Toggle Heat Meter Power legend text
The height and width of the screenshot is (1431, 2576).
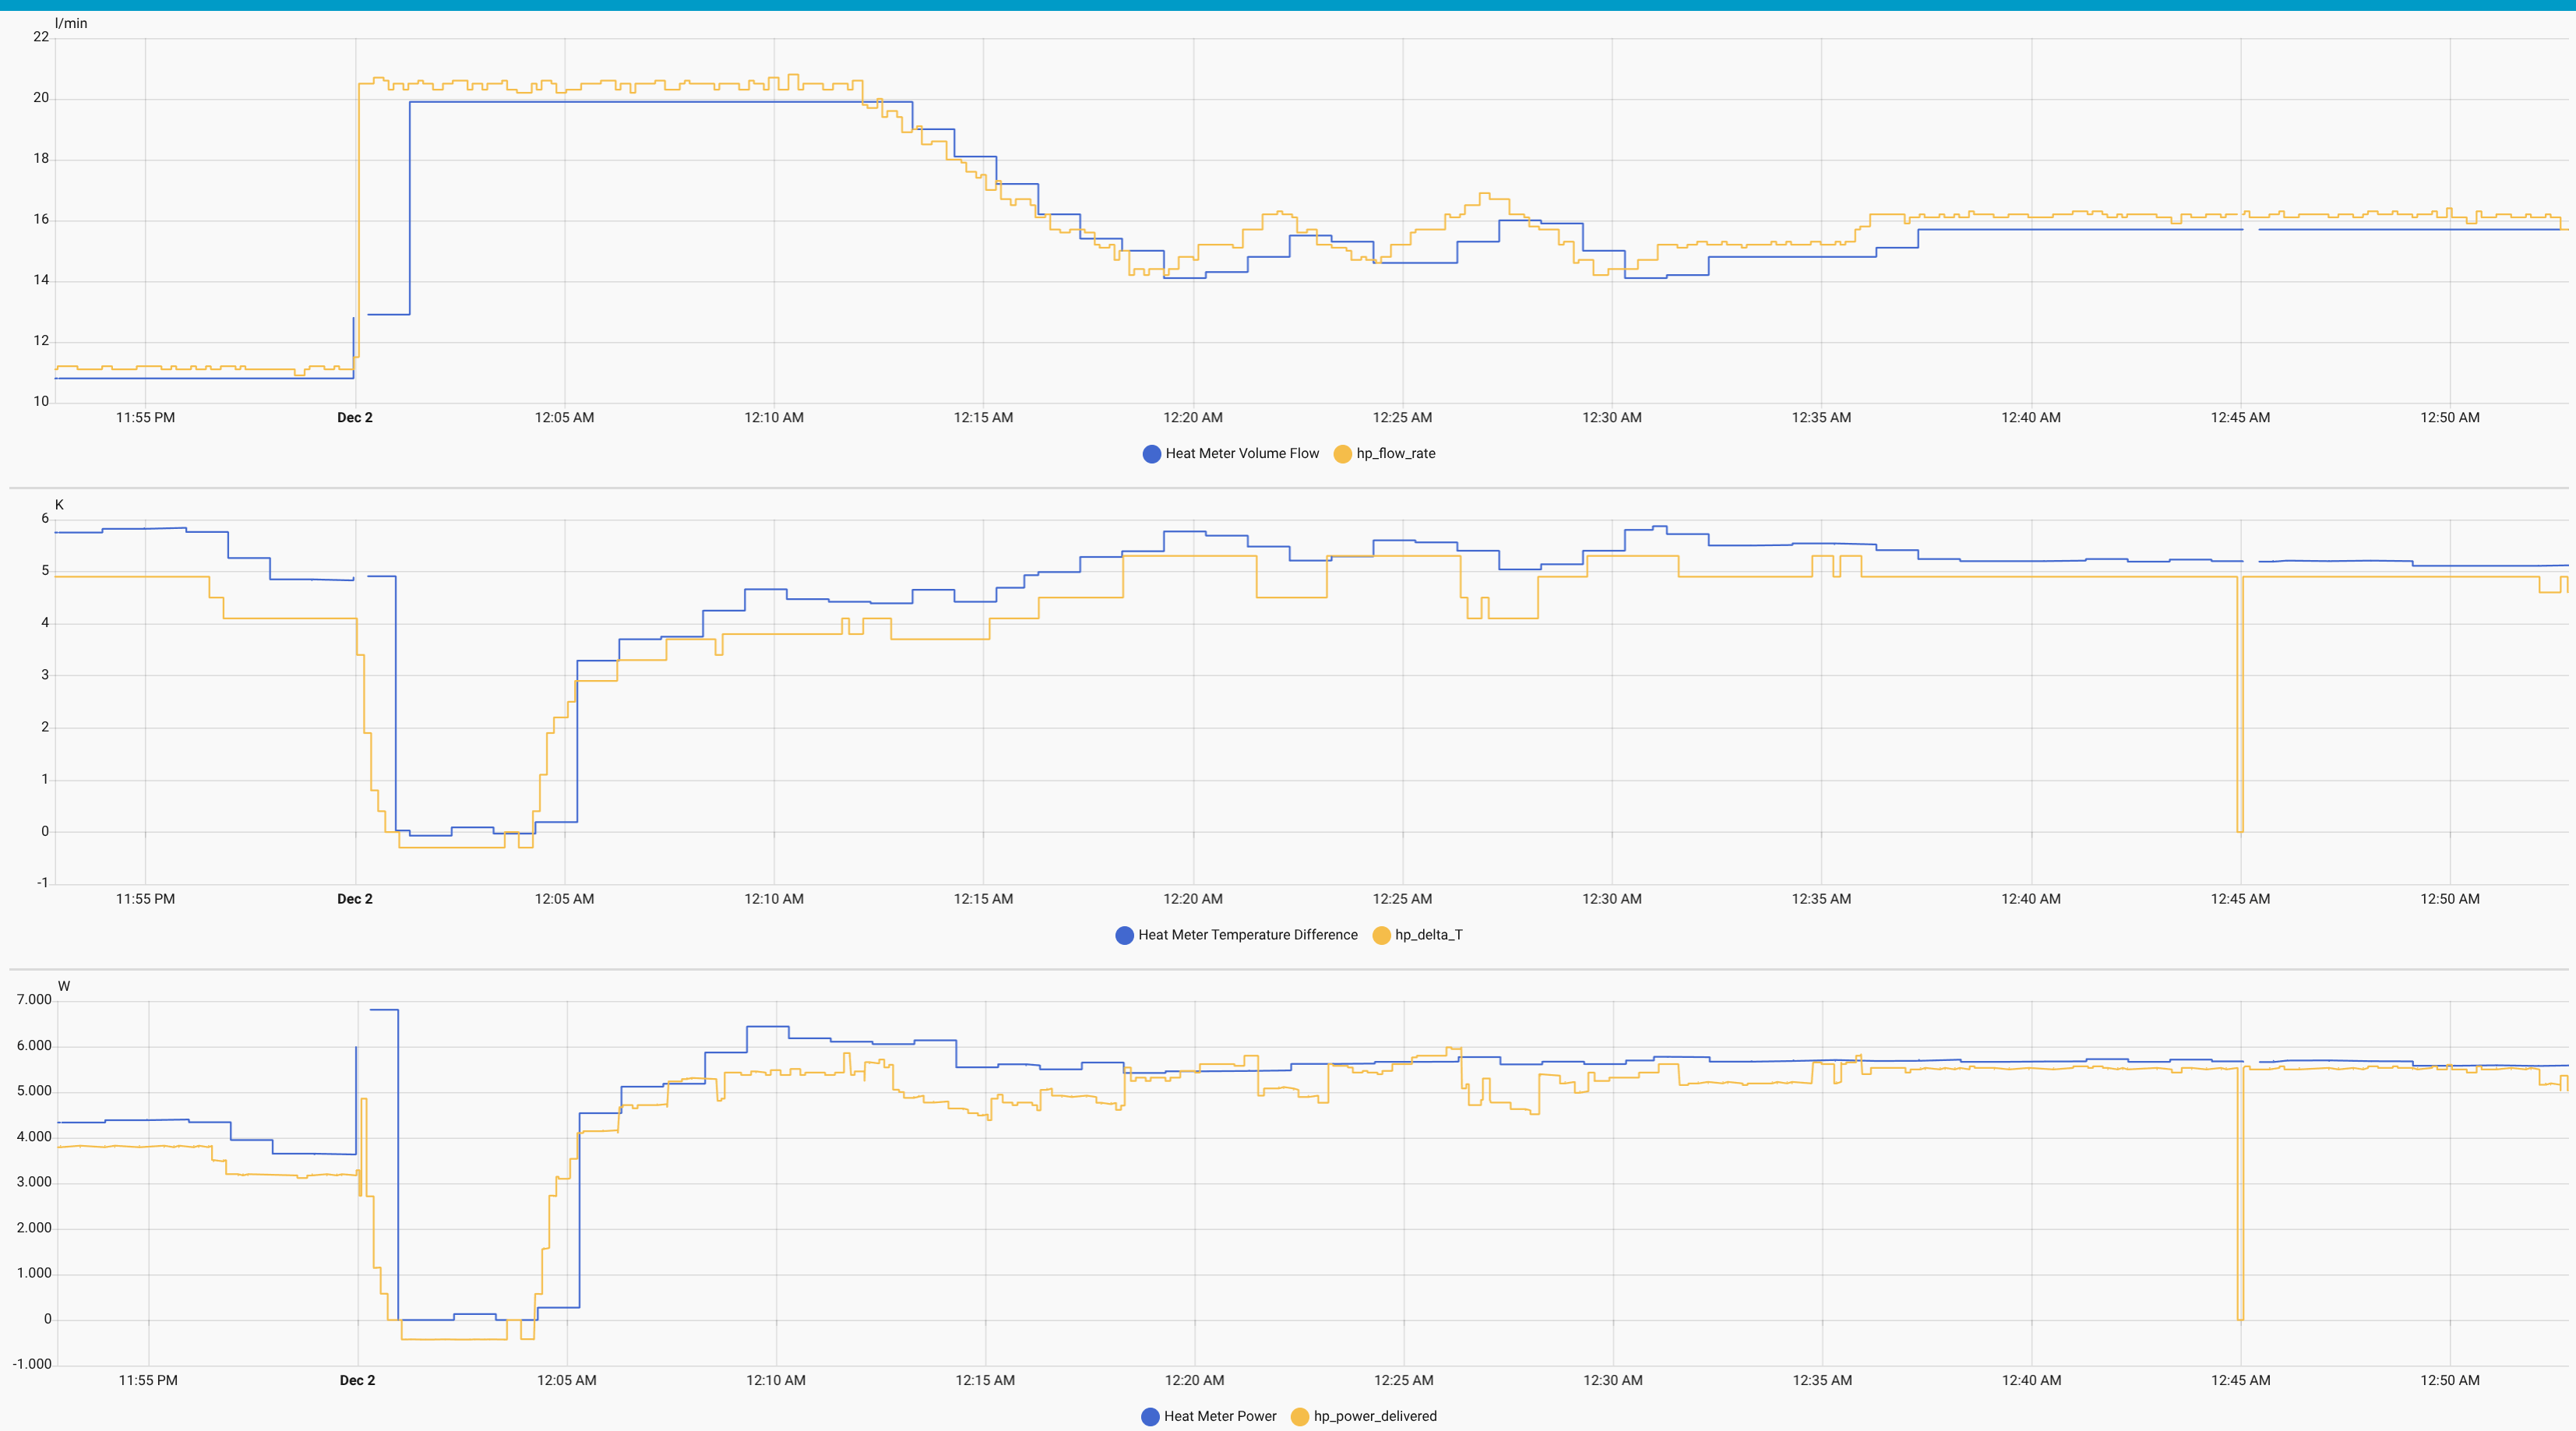[x=1220, y=1416]
